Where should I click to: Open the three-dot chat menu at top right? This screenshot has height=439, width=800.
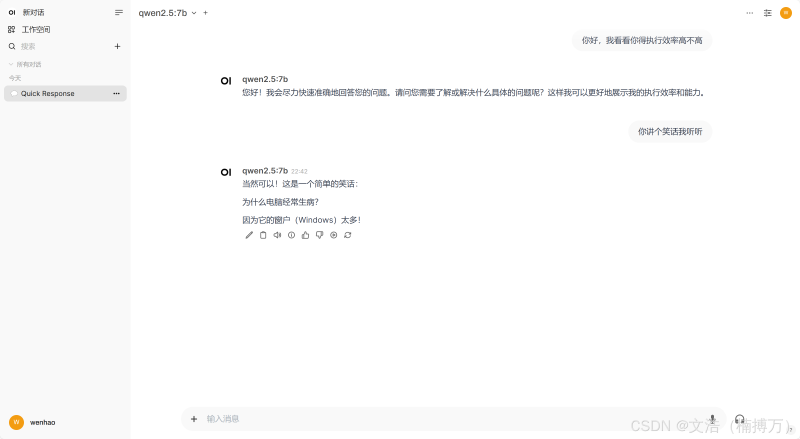point(749,13)
